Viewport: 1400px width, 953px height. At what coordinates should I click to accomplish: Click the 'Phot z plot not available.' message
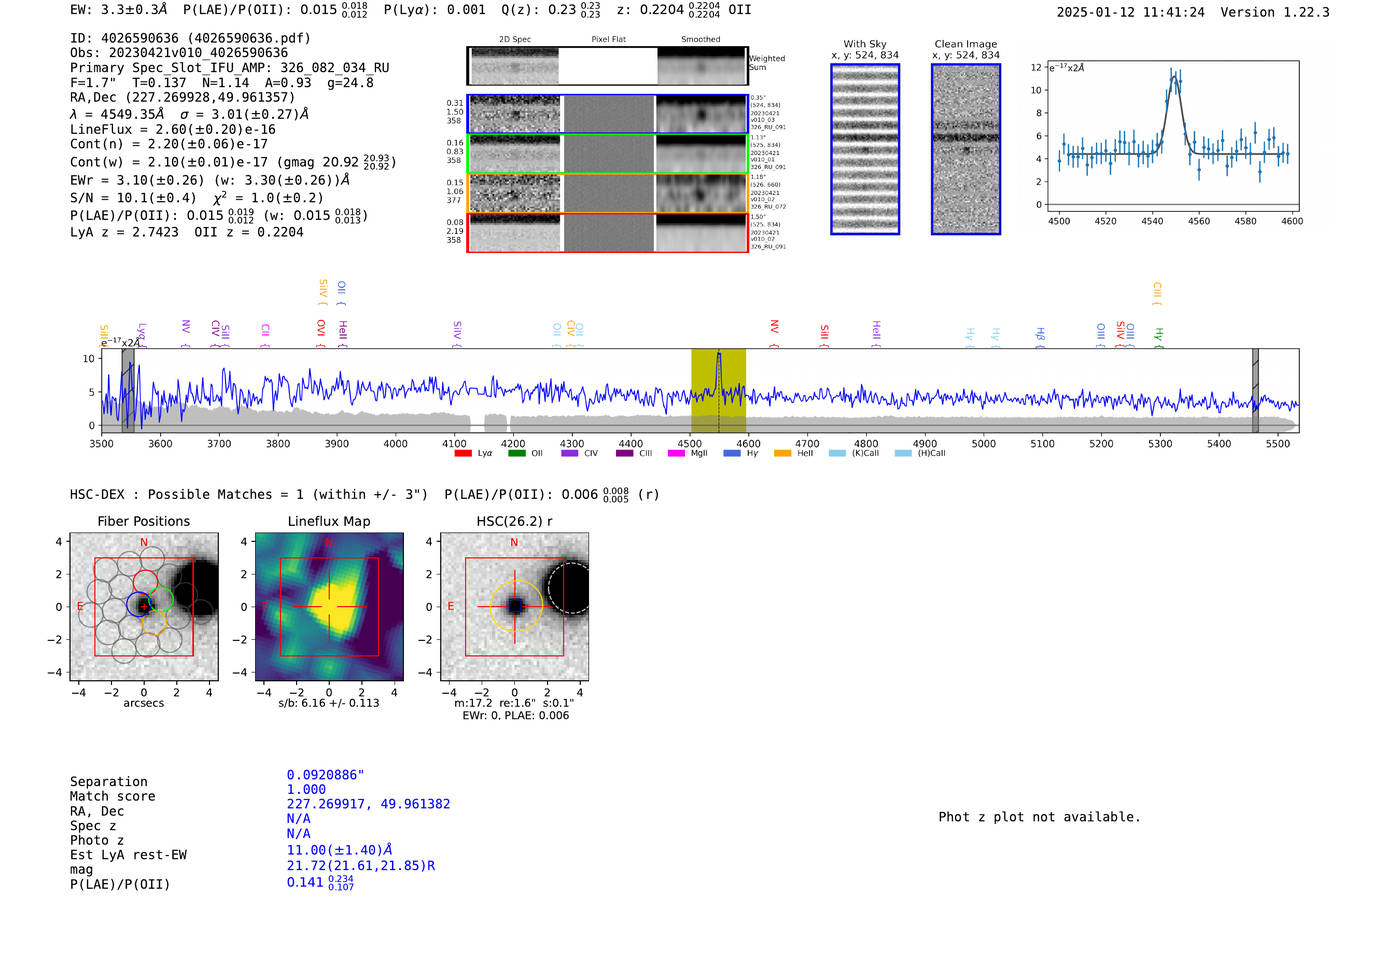click(x=1039, y=817)
